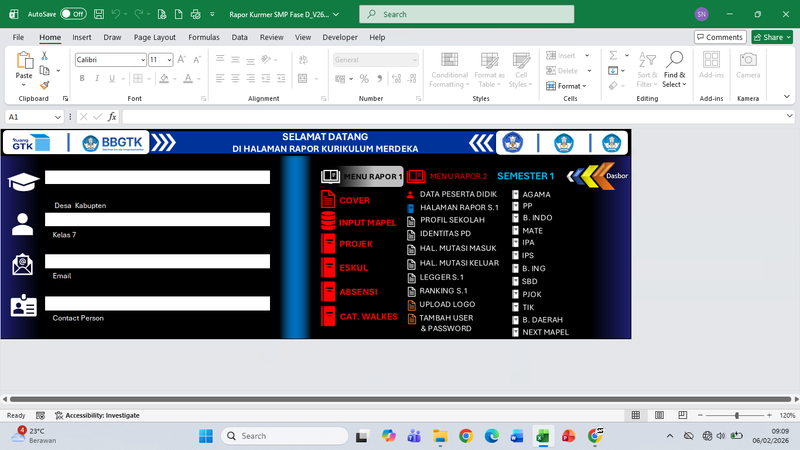Open the font size dropdown

168,60
